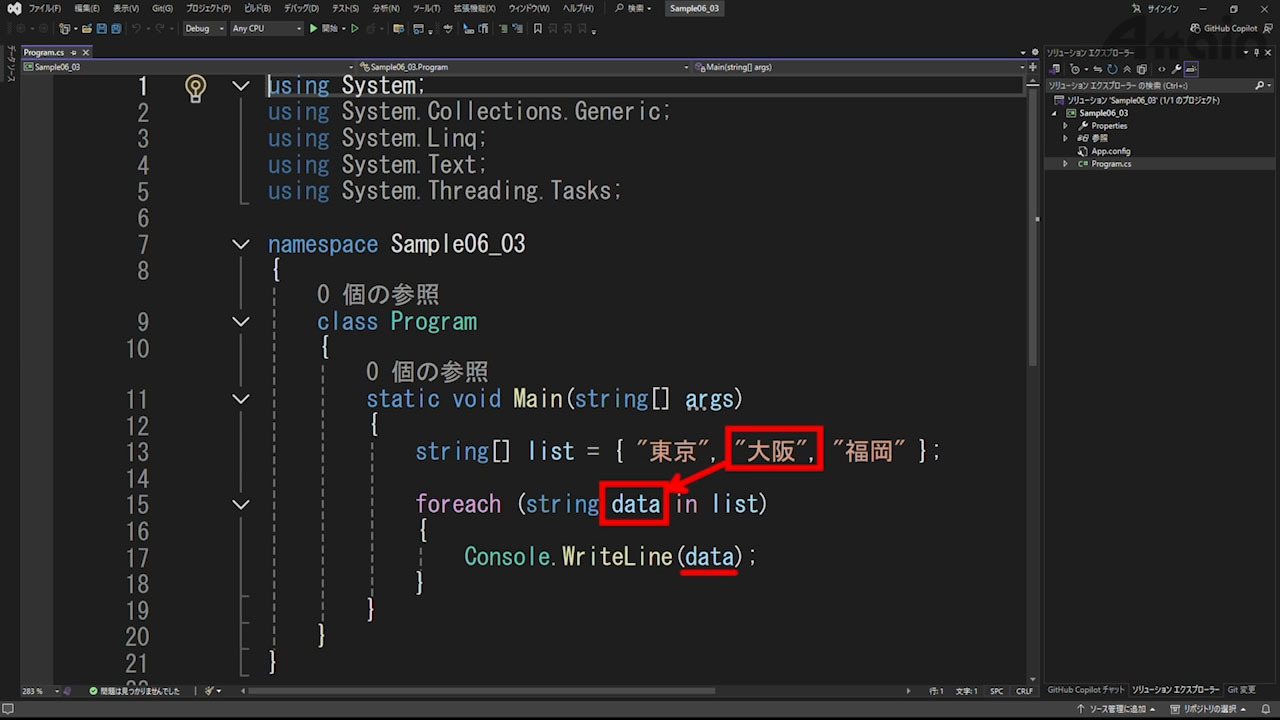Click the Start debugging green play button

[x=313, y=28]
